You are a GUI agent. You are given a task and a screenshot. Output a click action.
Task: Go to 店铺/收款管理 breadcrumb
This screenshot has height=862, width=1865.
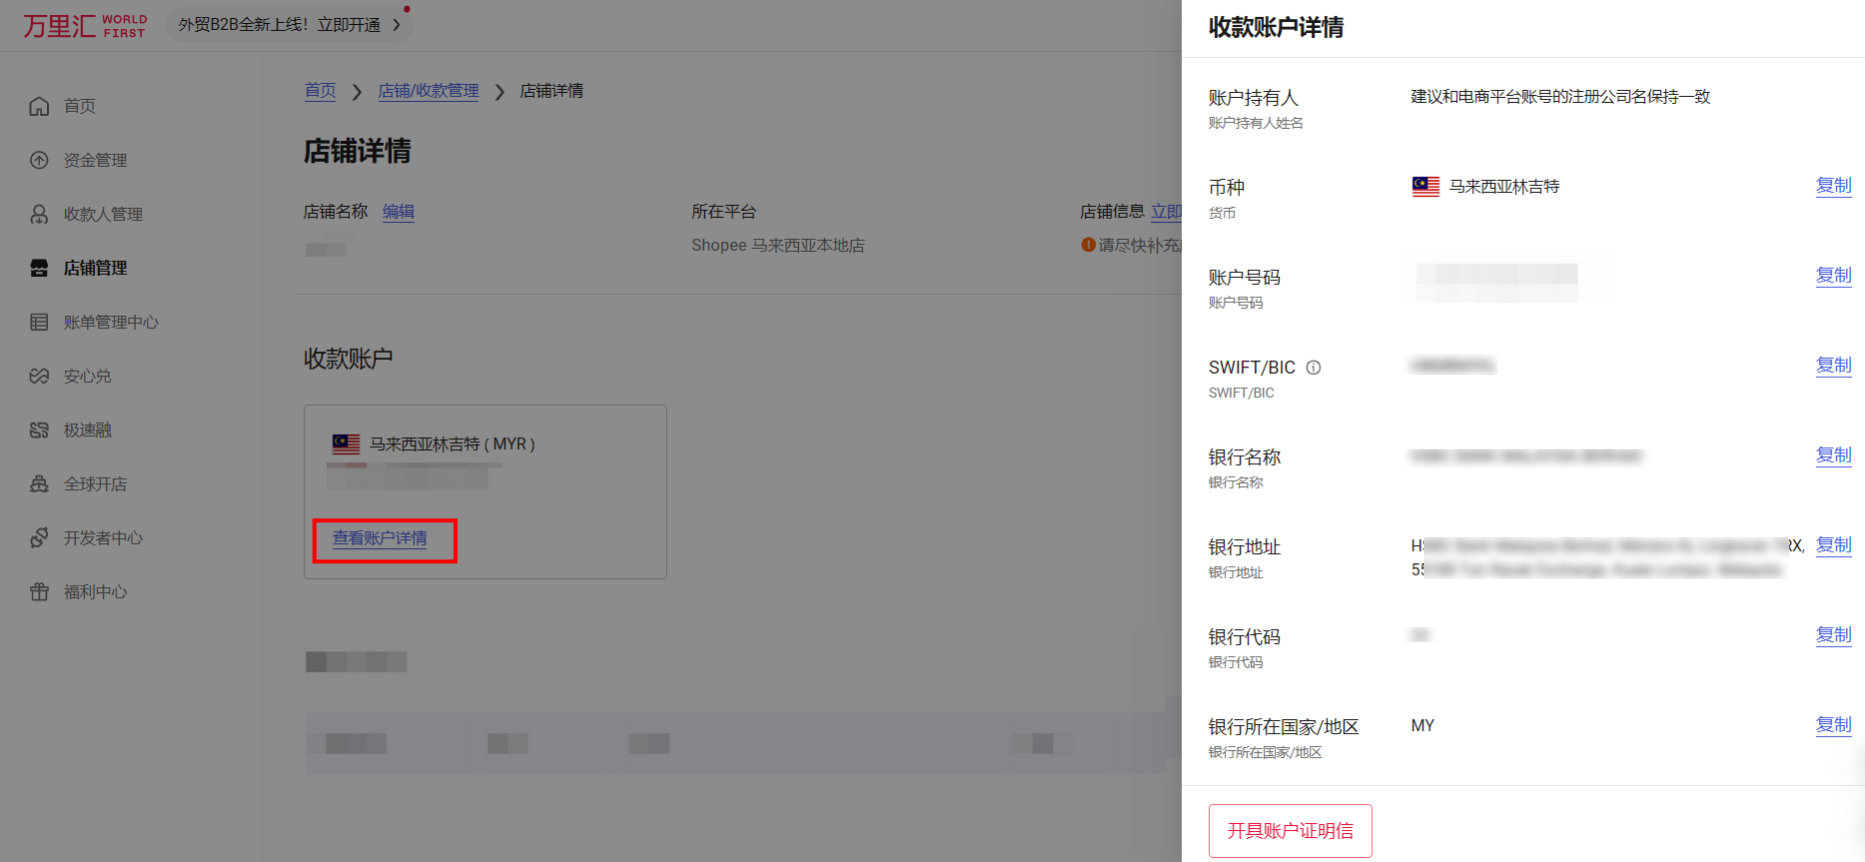pos(428,91)
